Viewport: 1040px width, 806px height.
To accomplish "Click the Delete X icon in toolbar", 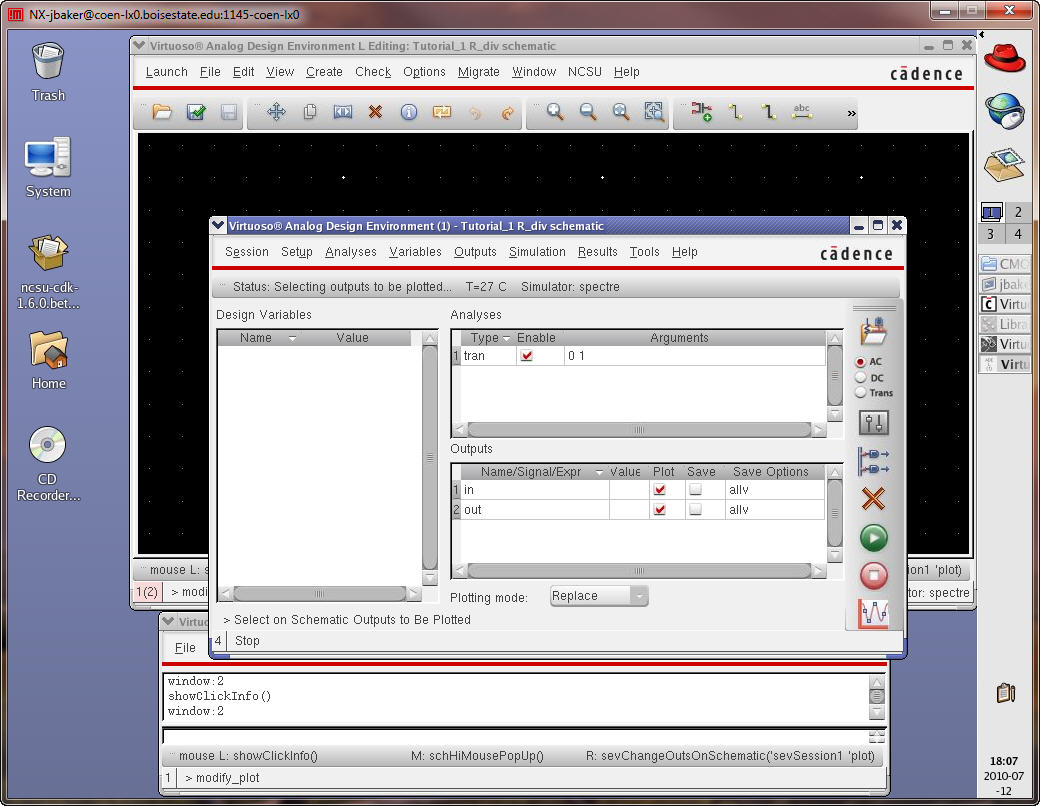I will coord(375,112).
